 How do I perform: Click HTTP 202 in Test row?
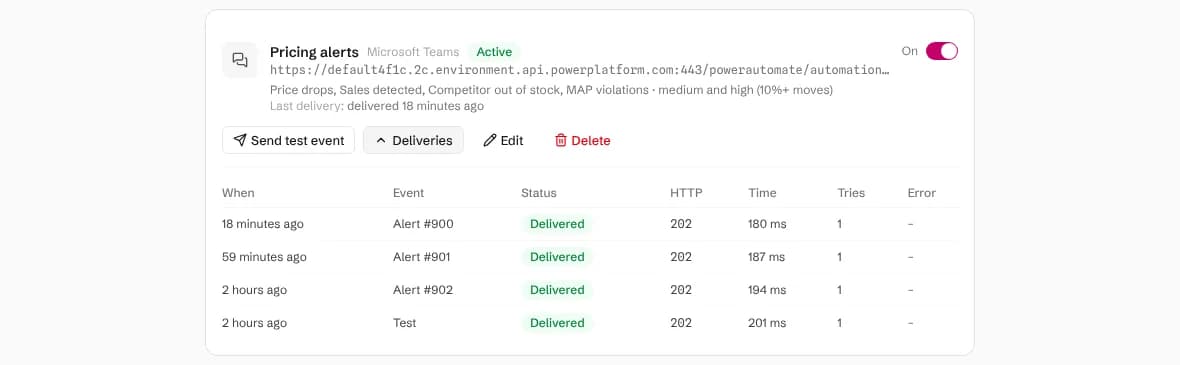coord(681,323)
